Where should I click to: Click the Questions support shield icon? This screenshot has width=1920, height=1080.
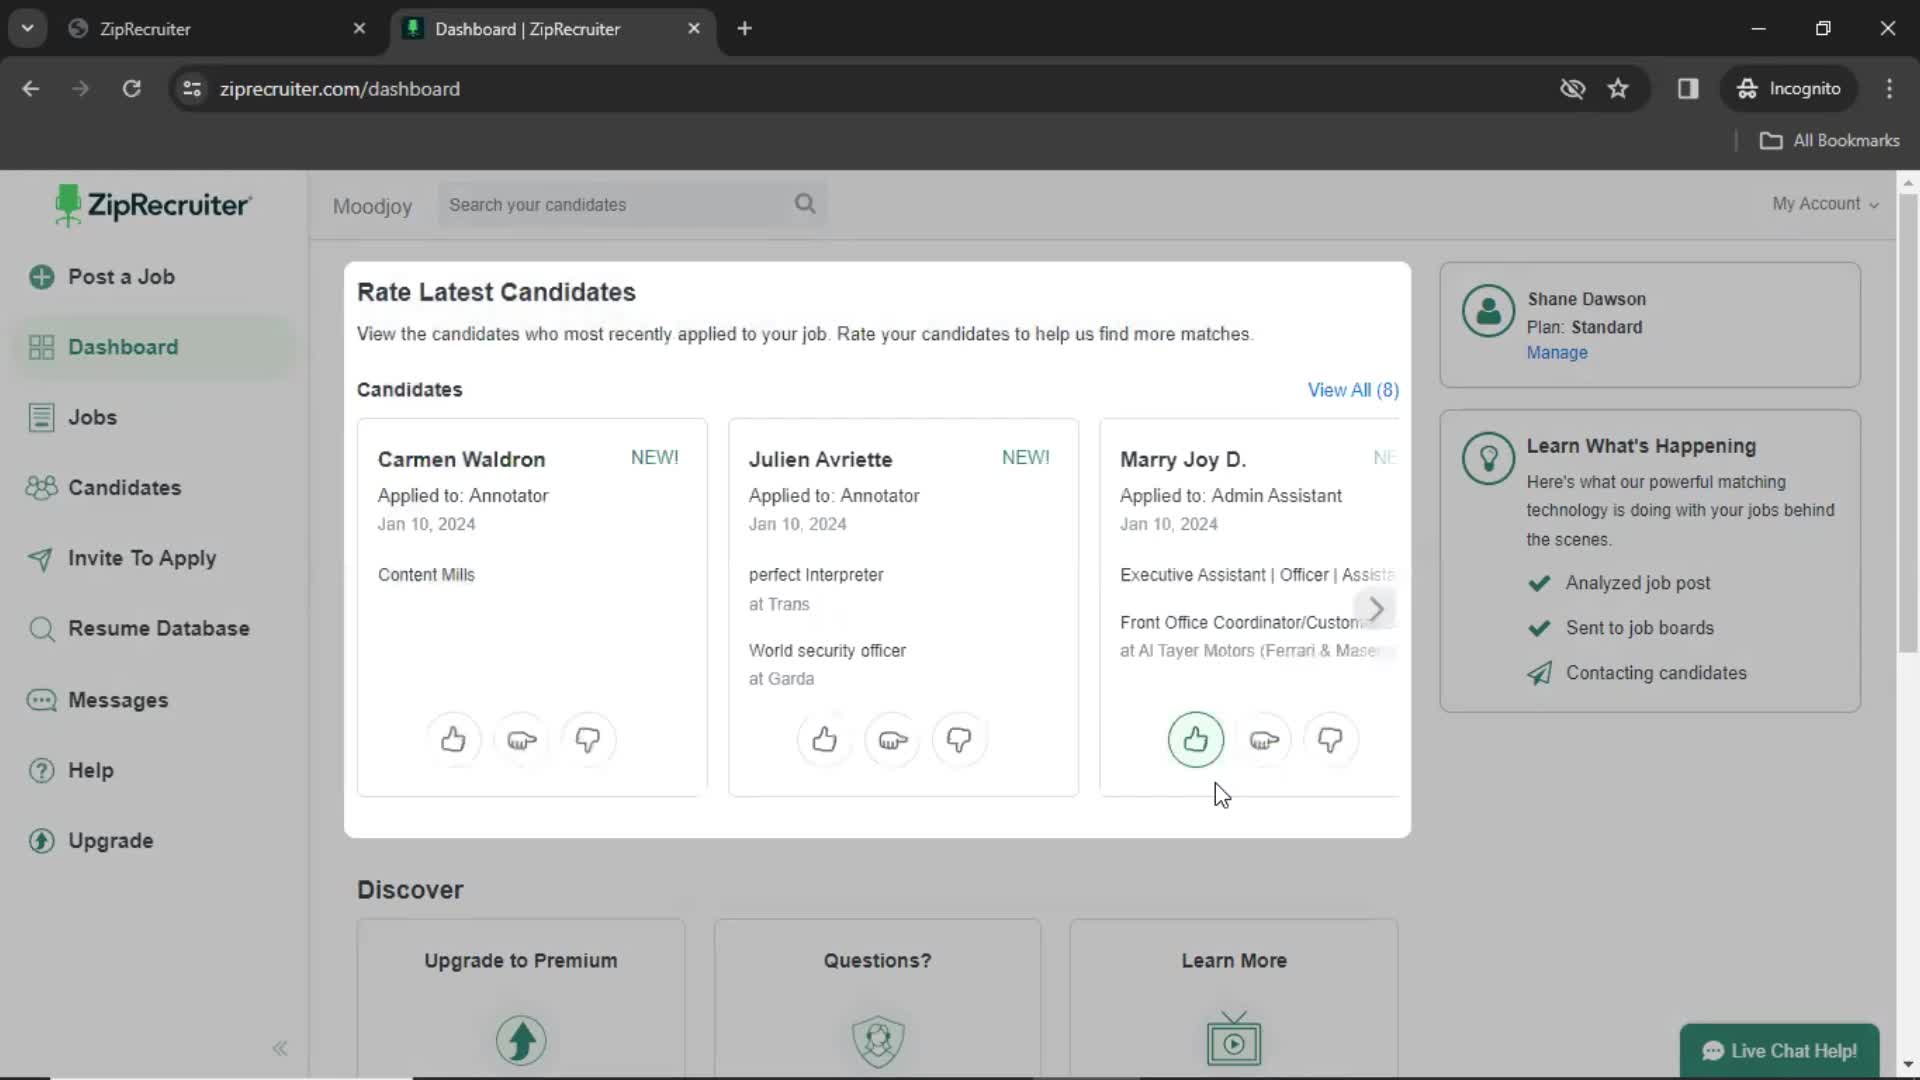point(878,1040)
